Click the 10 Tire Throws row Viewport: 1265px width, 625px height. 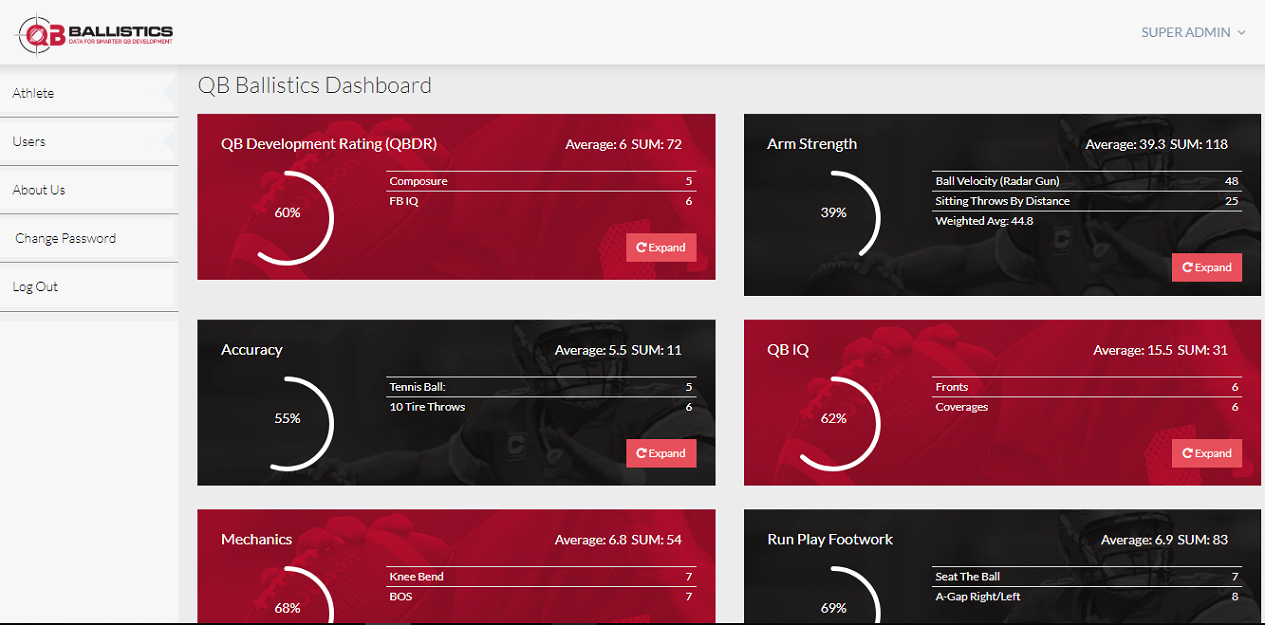540,407
